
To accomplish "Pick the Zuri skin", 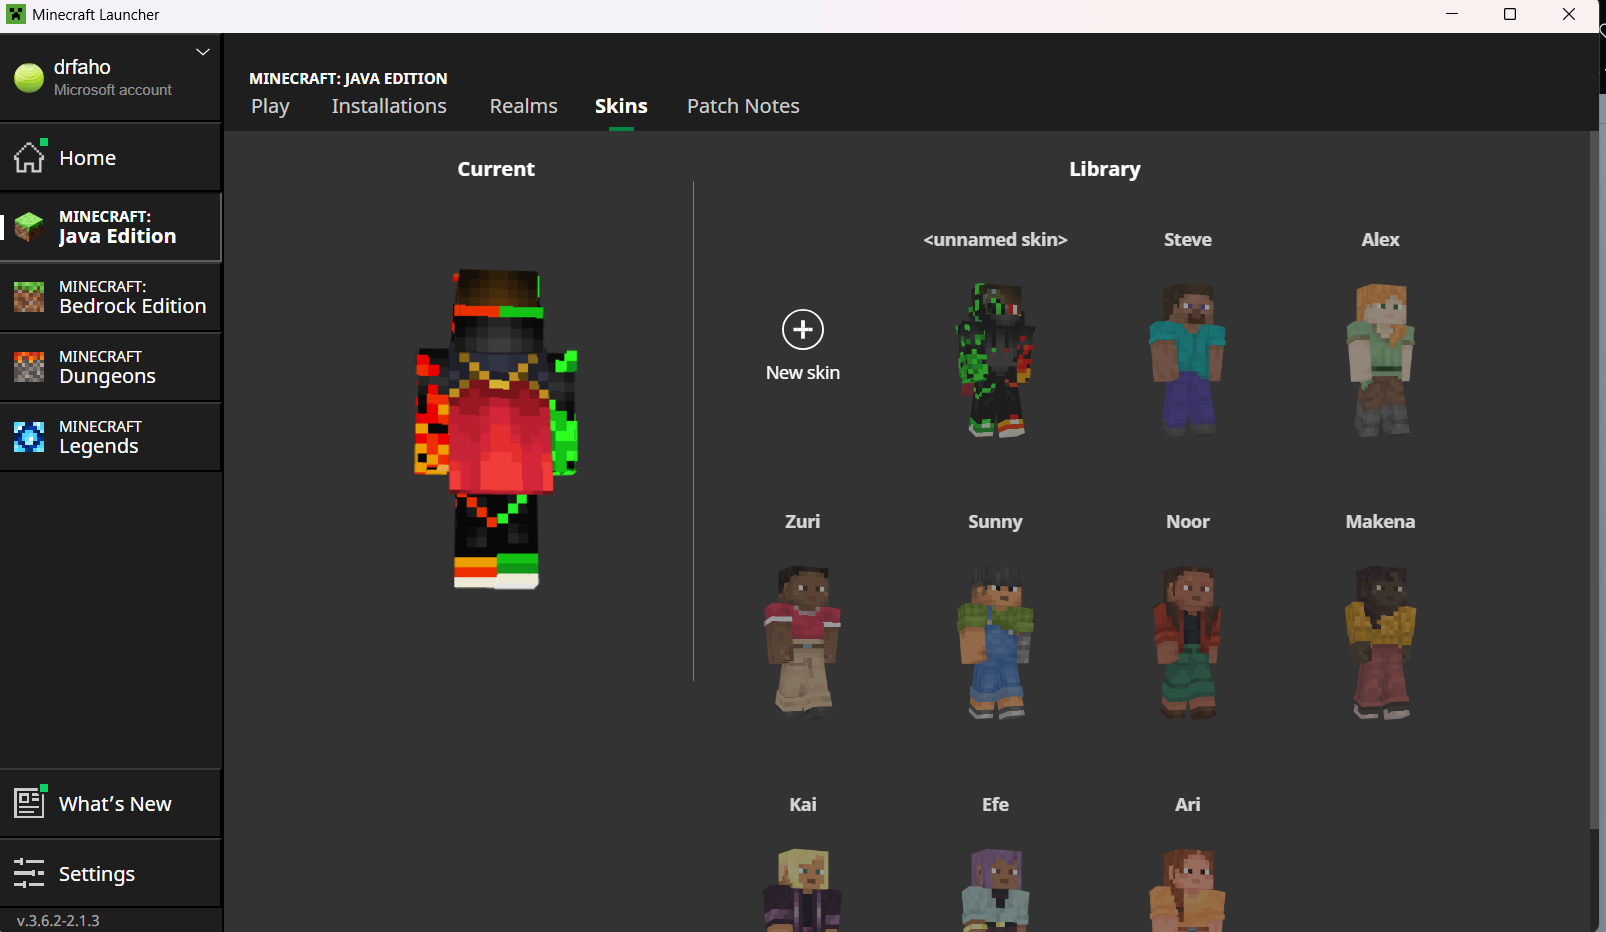I will tap(803, 642).
